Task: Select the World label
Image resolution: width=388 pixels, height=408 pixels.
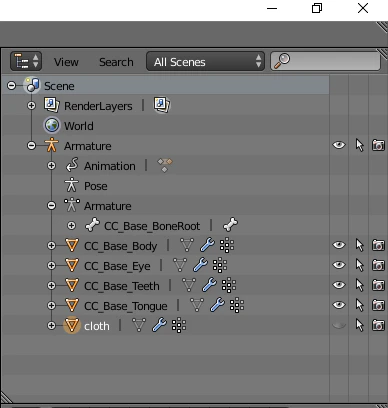Action: pos(79,126)
